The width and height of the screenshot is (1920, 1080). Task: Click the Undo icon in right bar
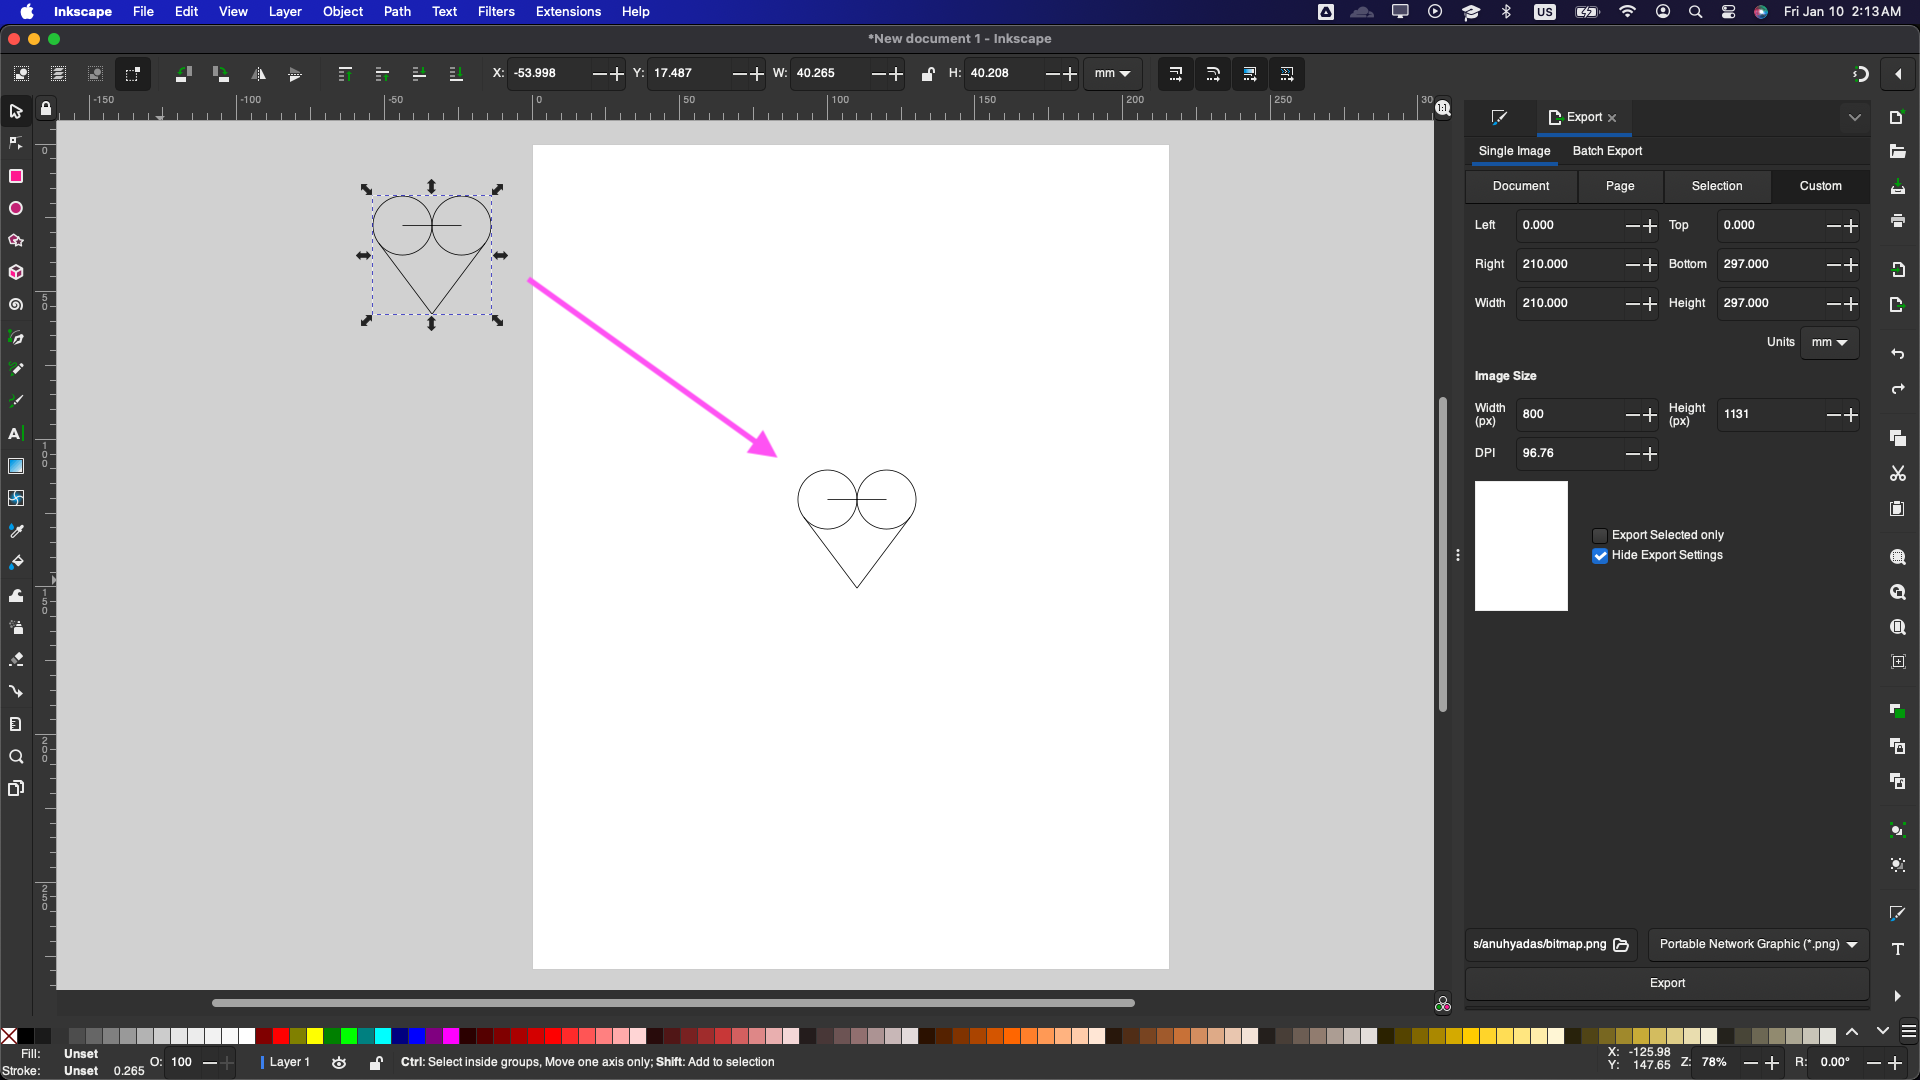pyautogui.click(x=1897, y=354)
